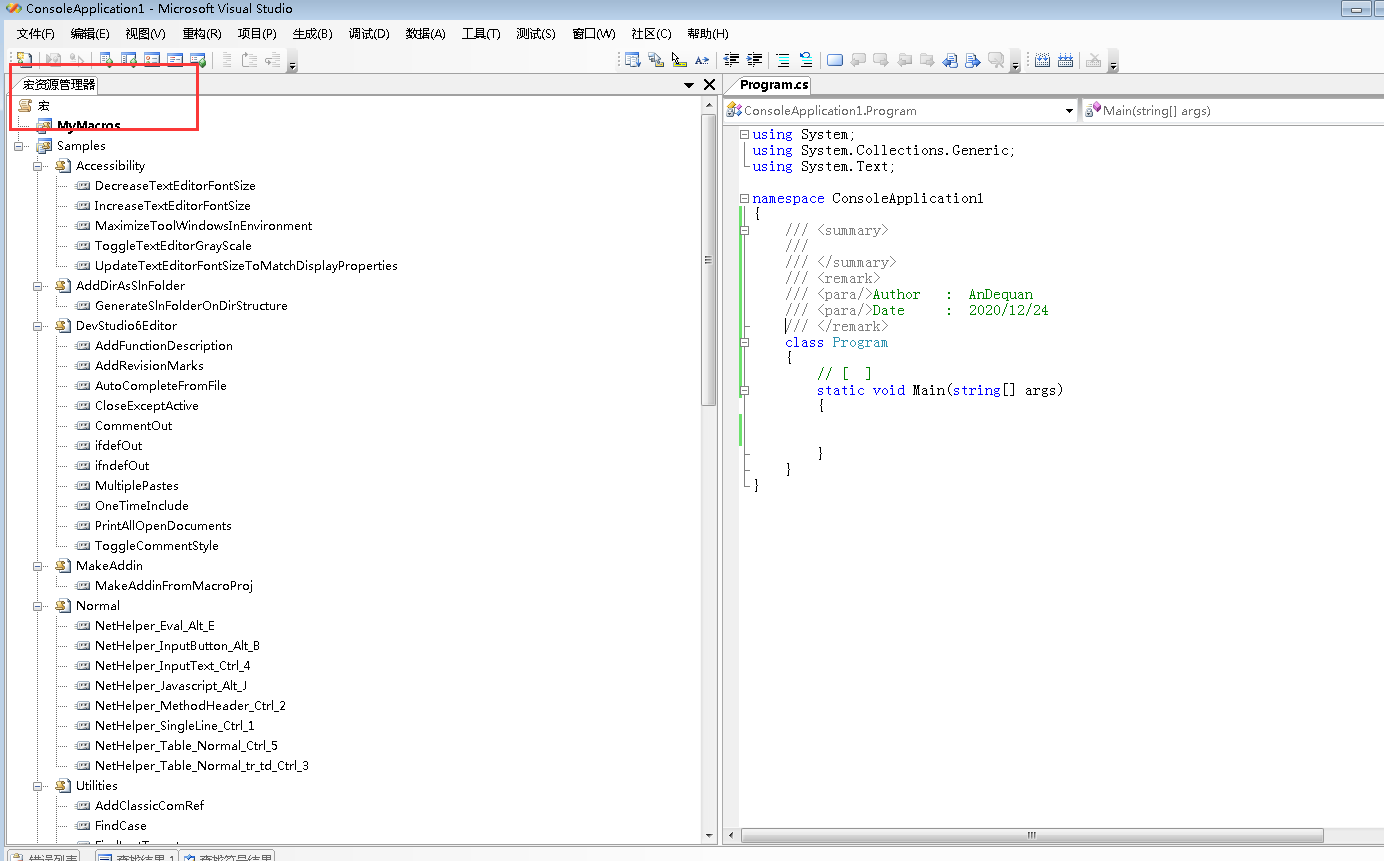Click the display parameter info icon

click(x=656, y=60)
